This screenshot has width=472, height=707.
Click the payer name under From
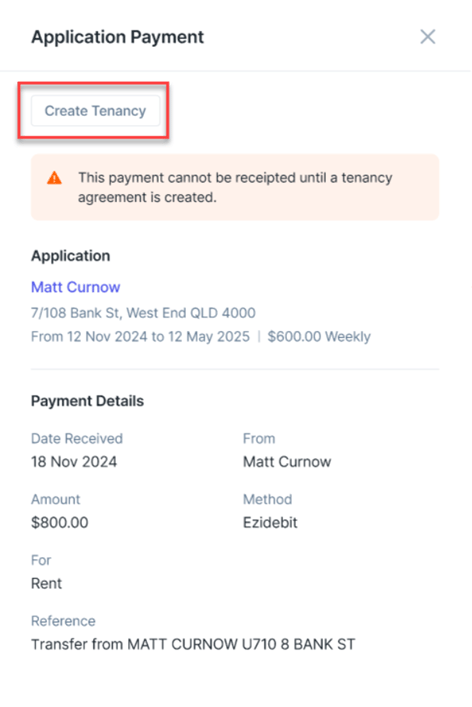pos(287,462)
